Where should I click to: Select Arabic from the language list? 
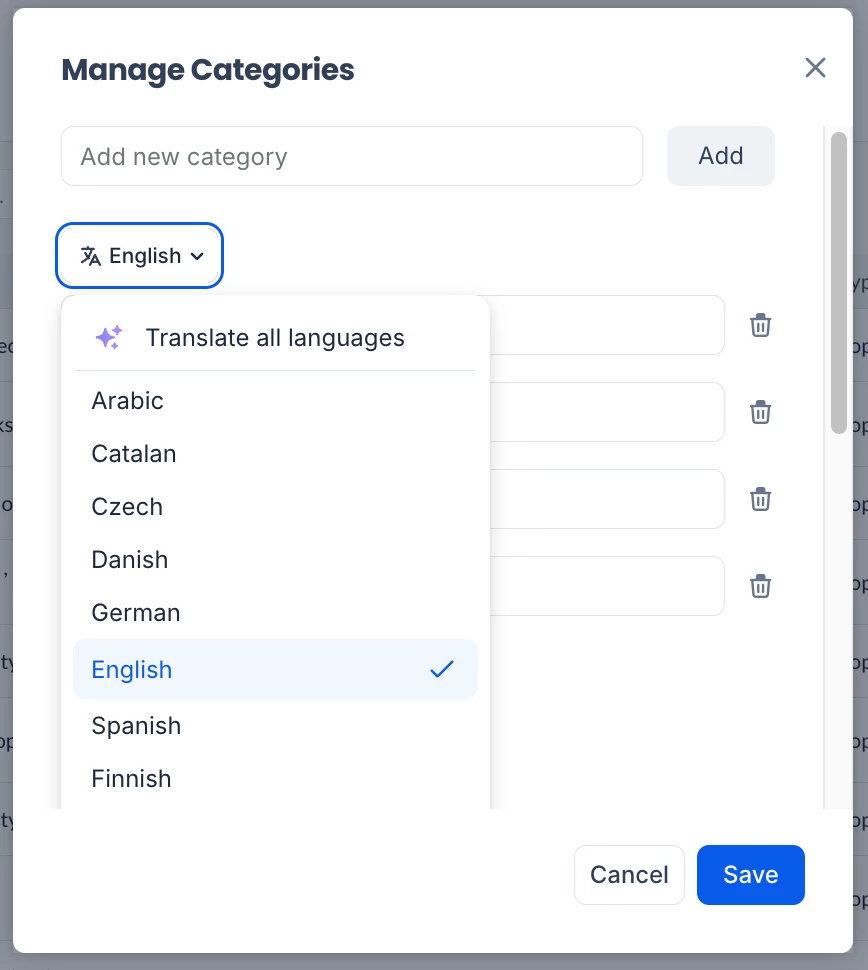click(x=128, y=401)
